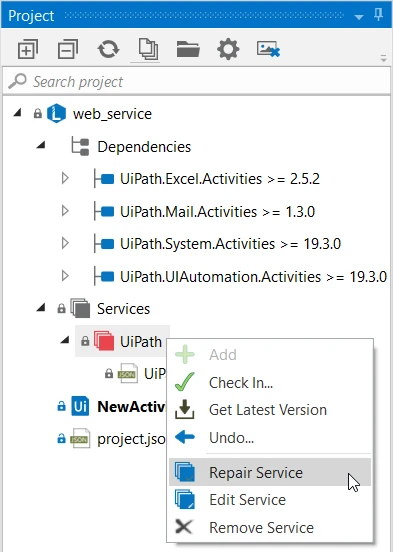Click the download arrow Get Latest icon
This screenshot has width=393, height=552.
tap(185, 409)
